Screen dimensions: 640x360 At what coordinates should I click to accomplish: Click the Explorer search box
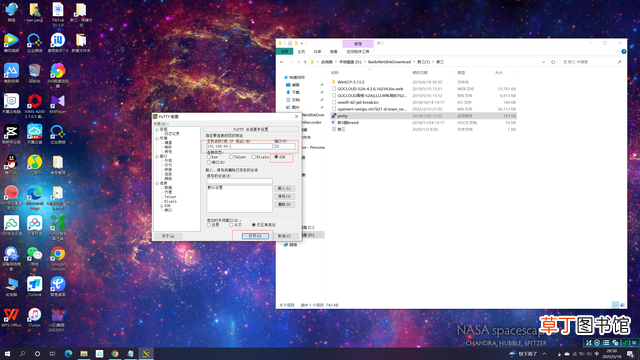pyautogui.click(x=592, y=62)
